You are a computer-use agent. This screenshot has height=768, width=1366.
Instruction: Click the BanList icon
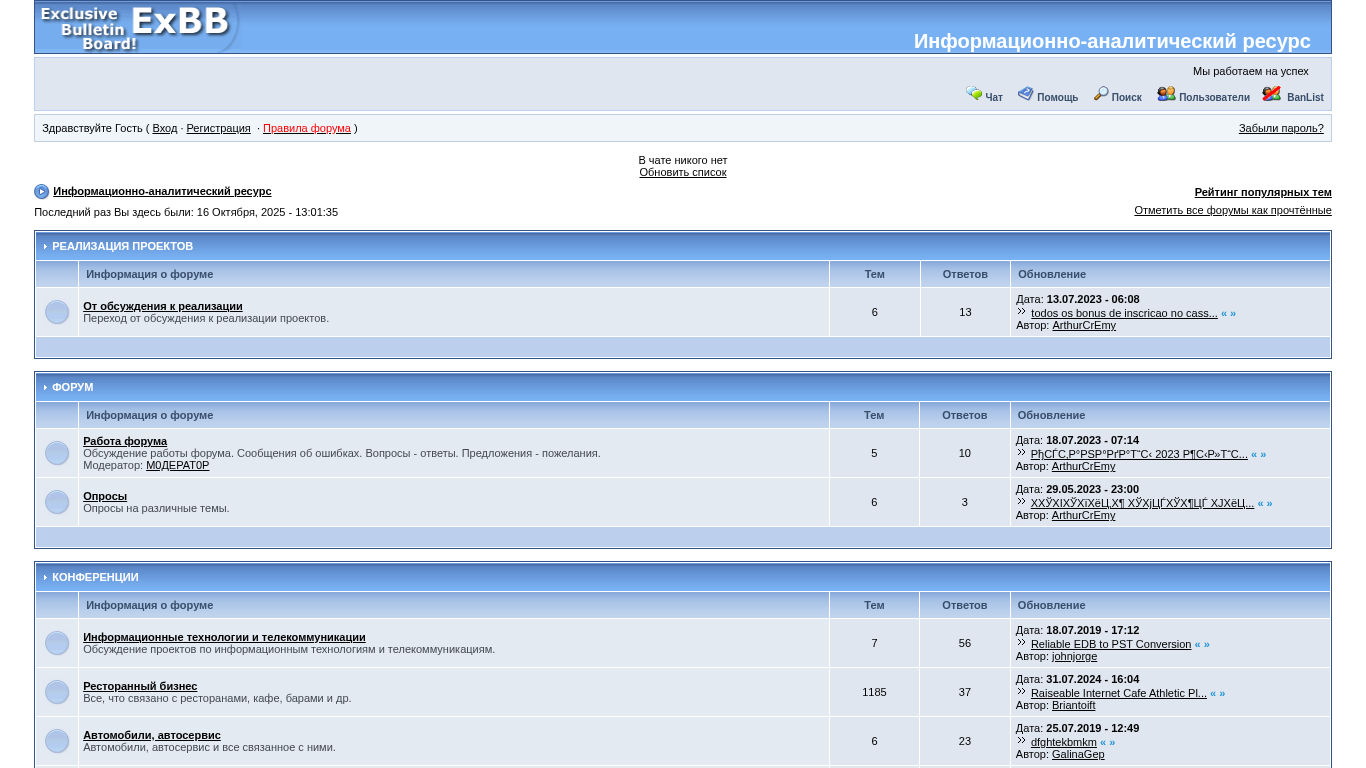[x=1272, y=94]
